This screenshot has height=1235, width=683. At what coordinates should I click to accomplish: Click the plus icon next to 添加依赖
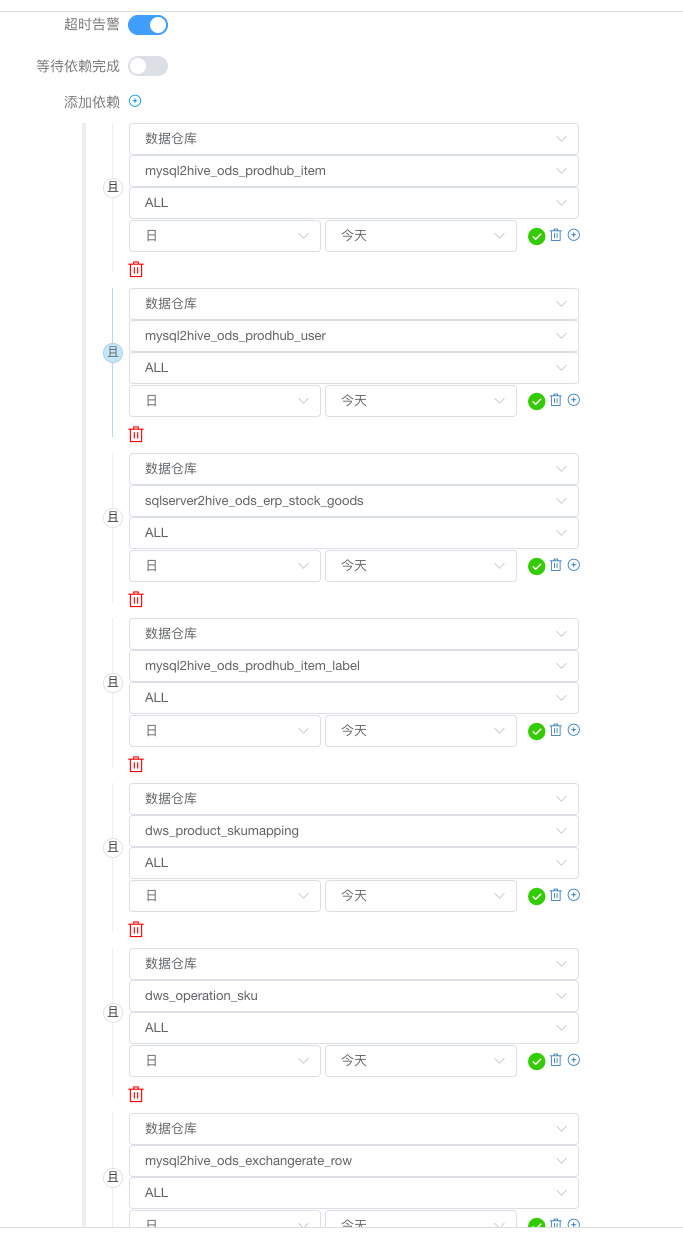pos(135,101)
